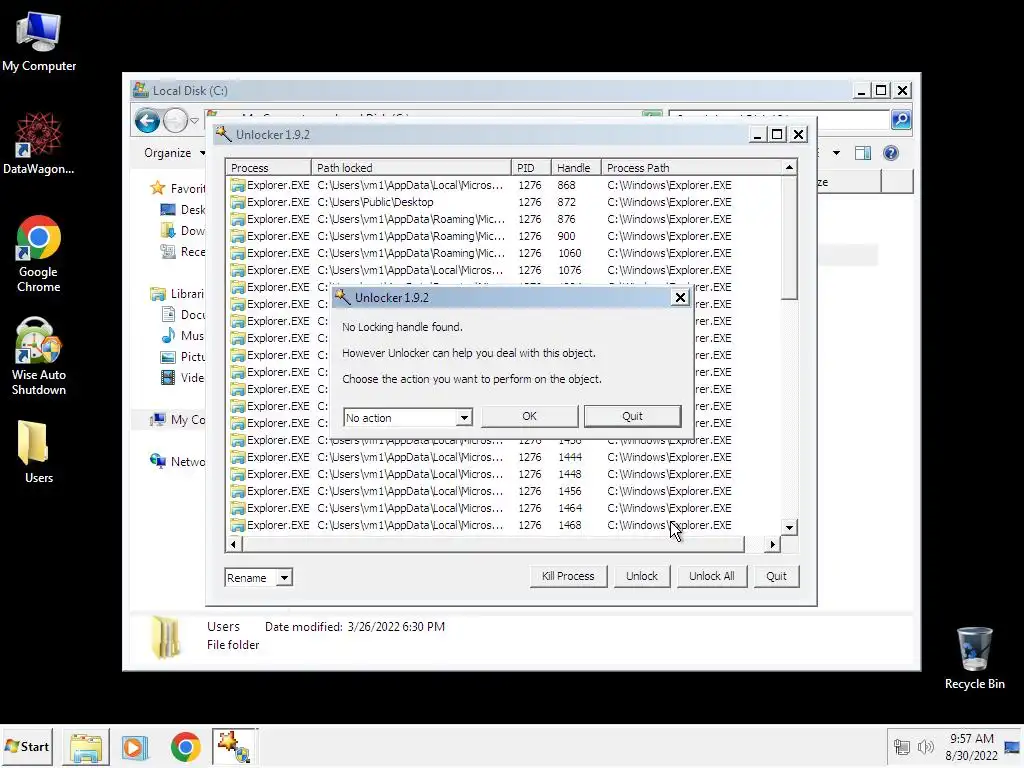Click the Unlock All button
1024x768 pixels.
(712, 576)
